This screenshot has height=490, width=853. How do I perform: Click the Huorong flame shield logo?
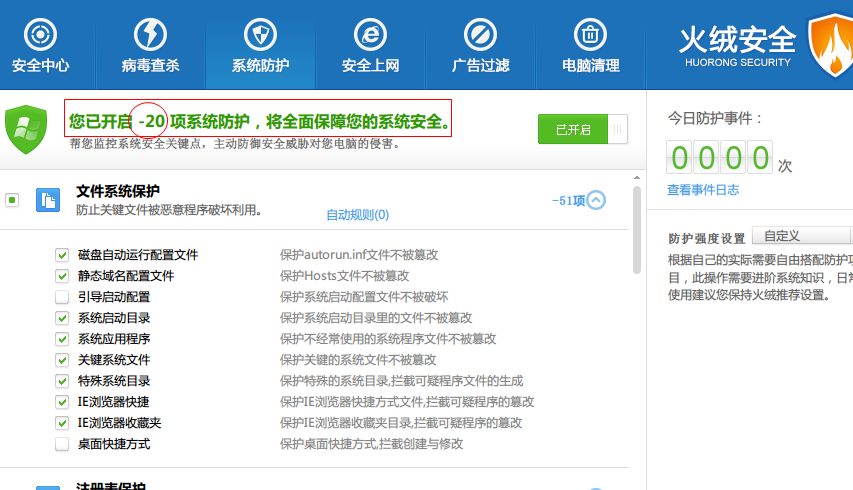pyautogui.click(x=829, y=48)
